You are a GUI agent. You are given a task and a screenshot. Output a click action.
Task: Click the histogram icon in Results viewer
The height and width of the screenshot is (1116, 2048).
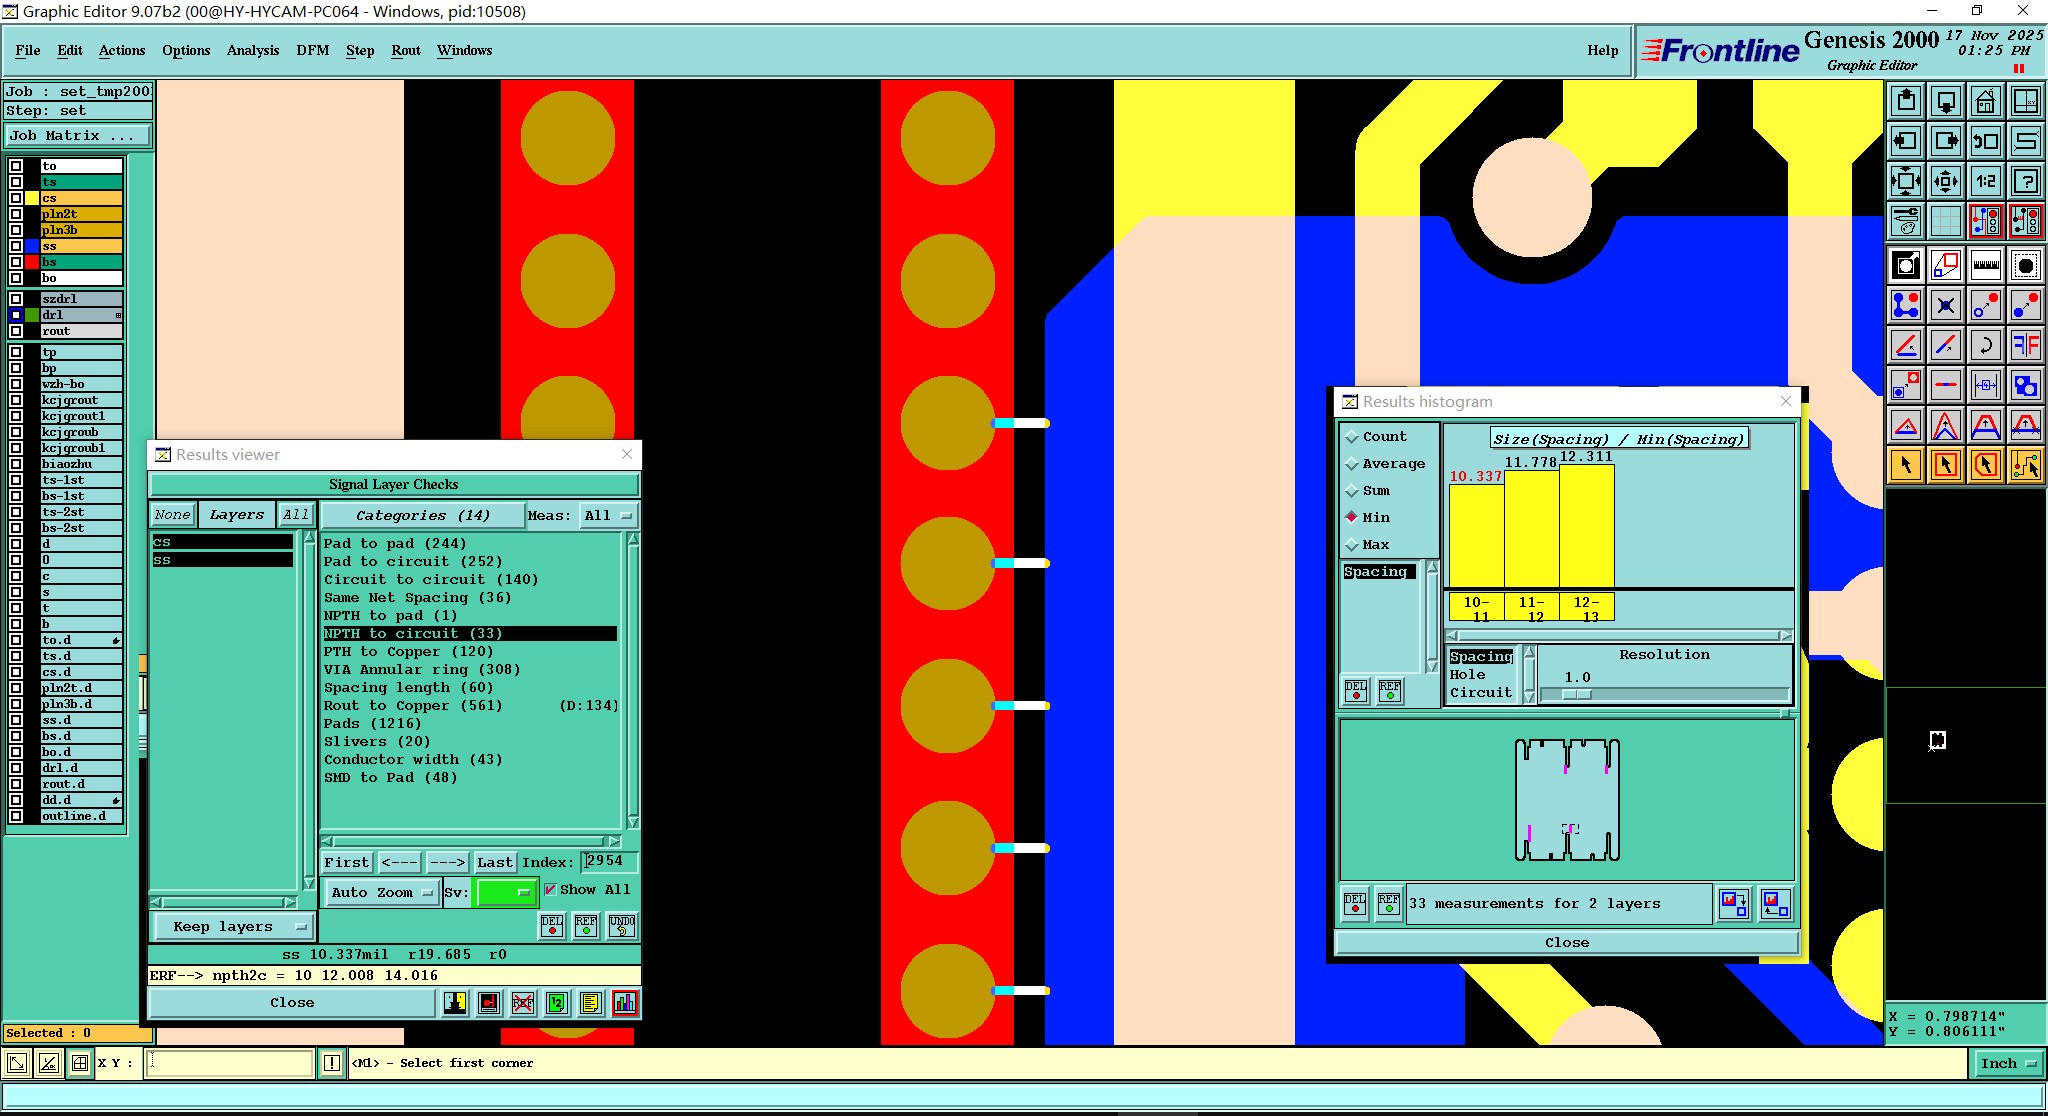click(x=625, y=1002)
